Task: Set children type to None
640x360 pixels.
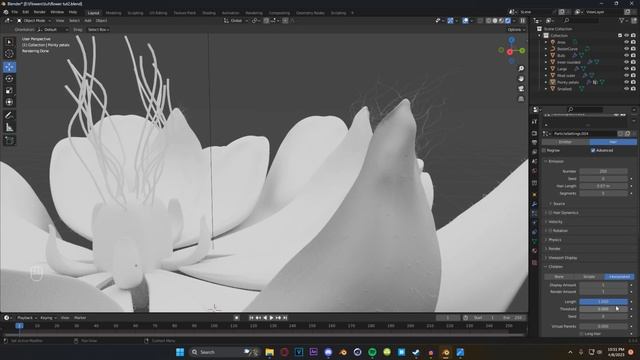Action: (x=559, y=277)
